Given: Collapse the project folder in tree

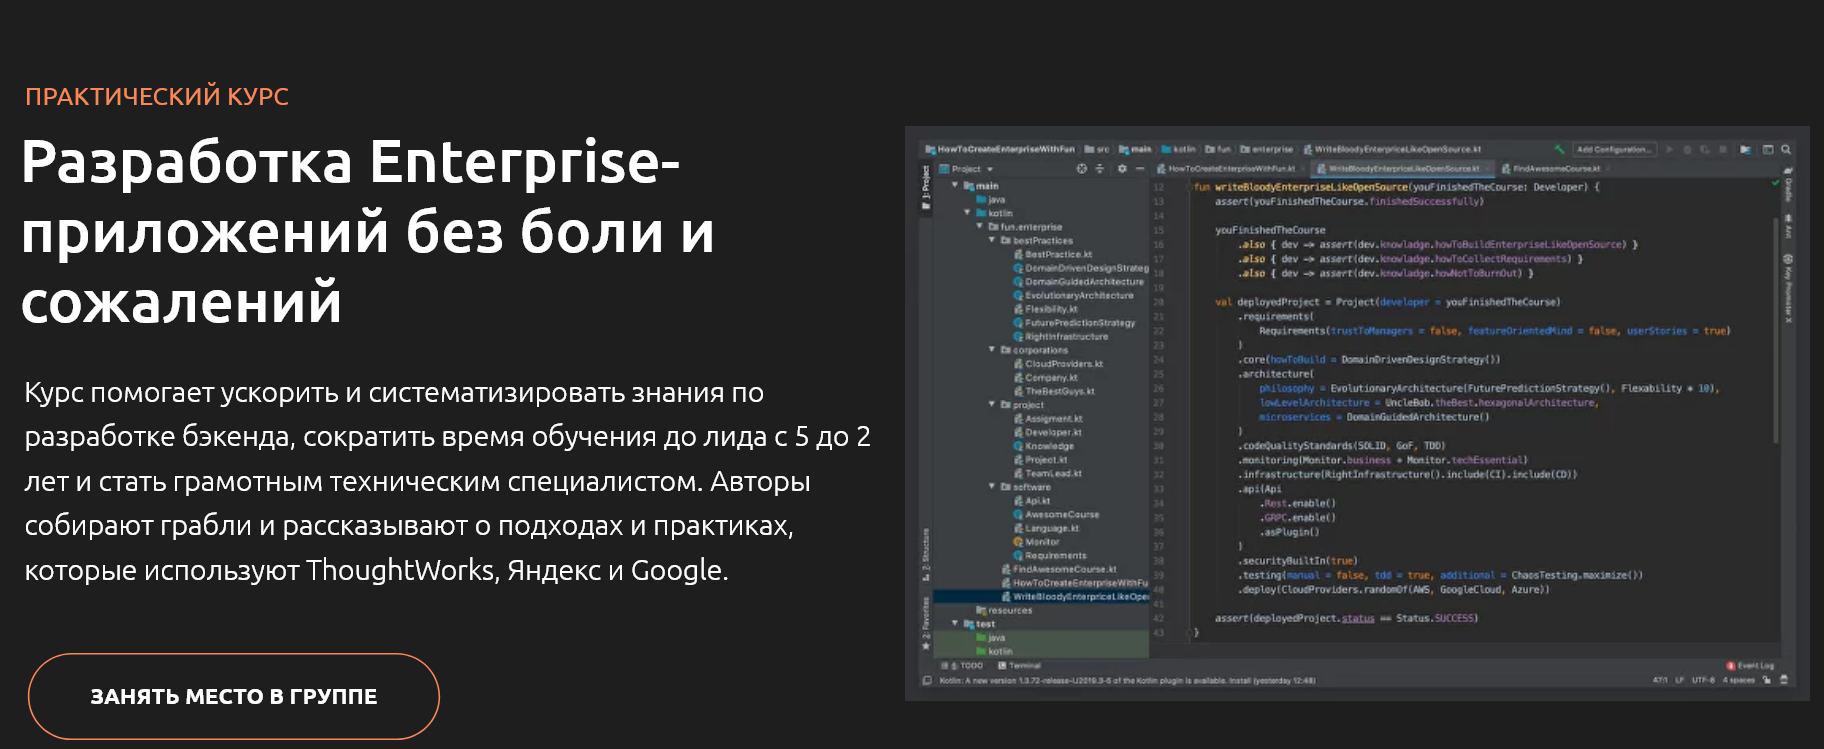Looking at the screenshot, I should tap(992, 405).
